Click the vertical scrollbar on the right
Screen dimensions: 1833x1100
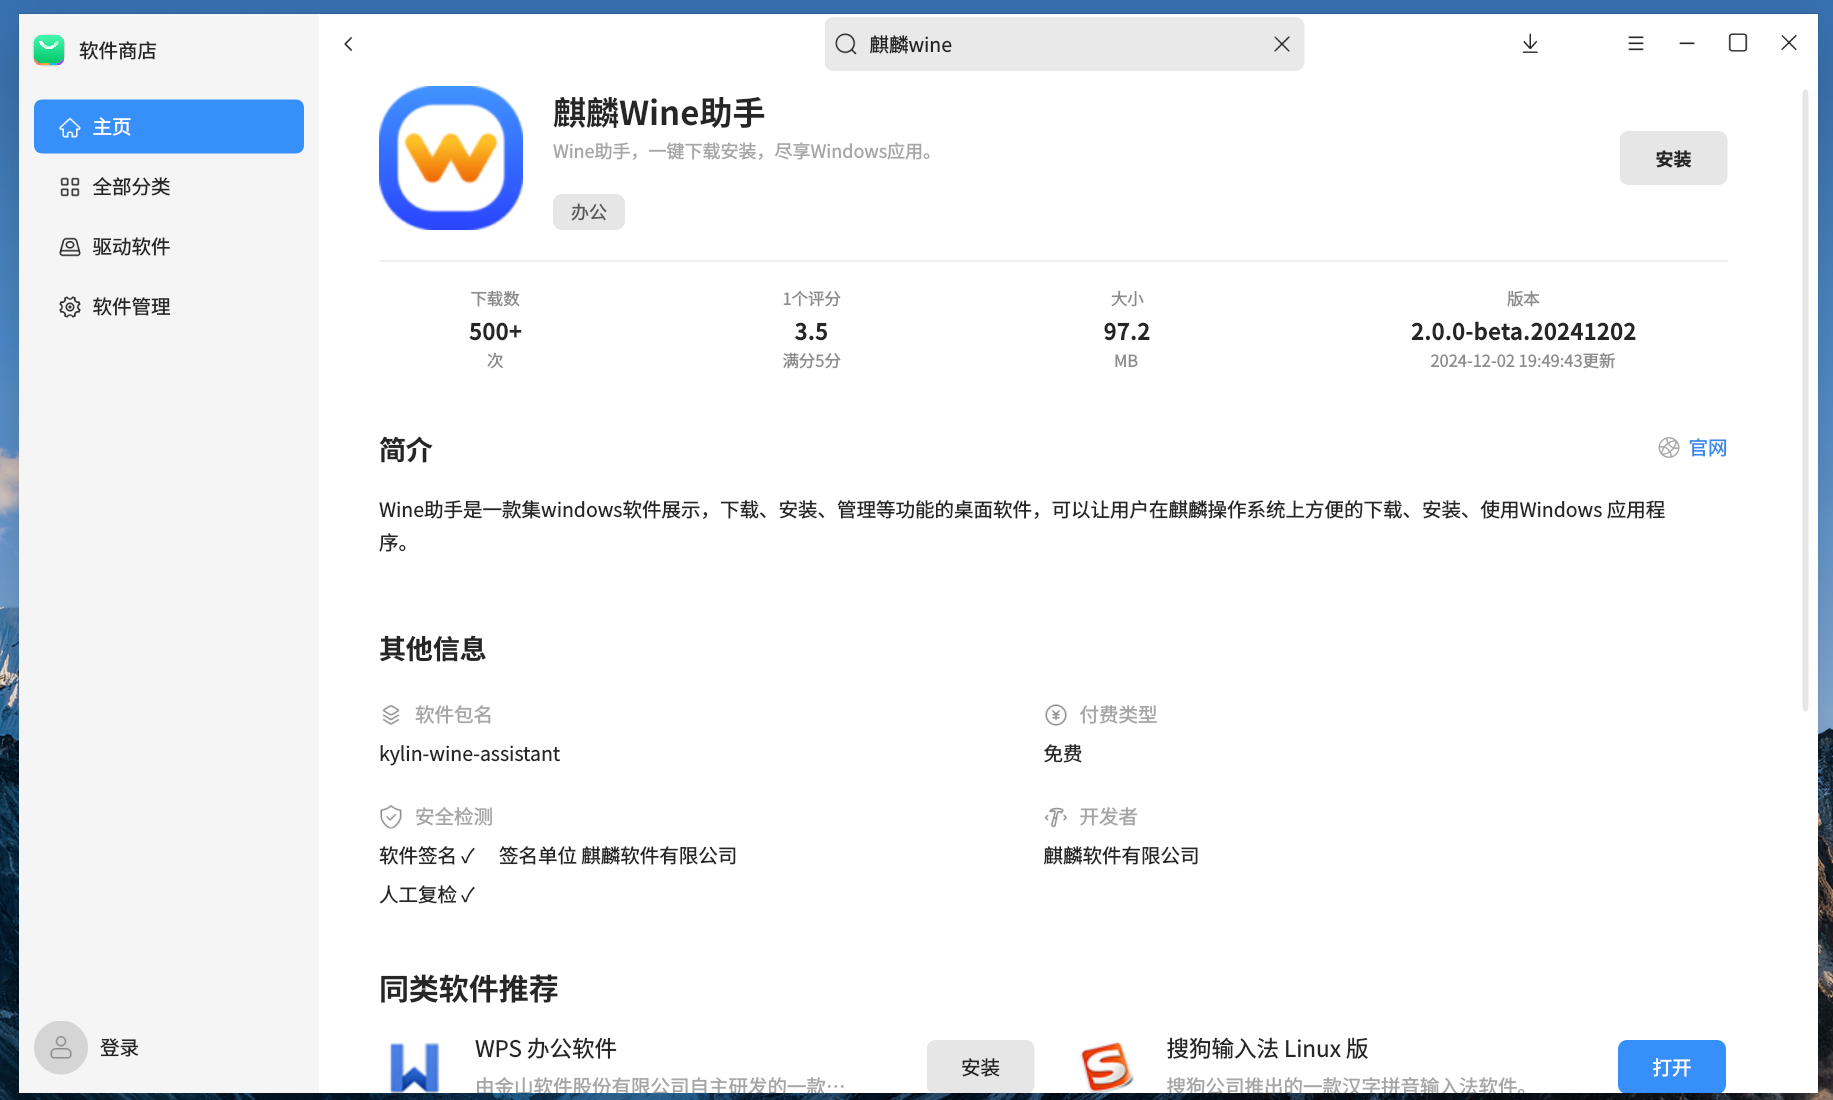click(1806, 400)
